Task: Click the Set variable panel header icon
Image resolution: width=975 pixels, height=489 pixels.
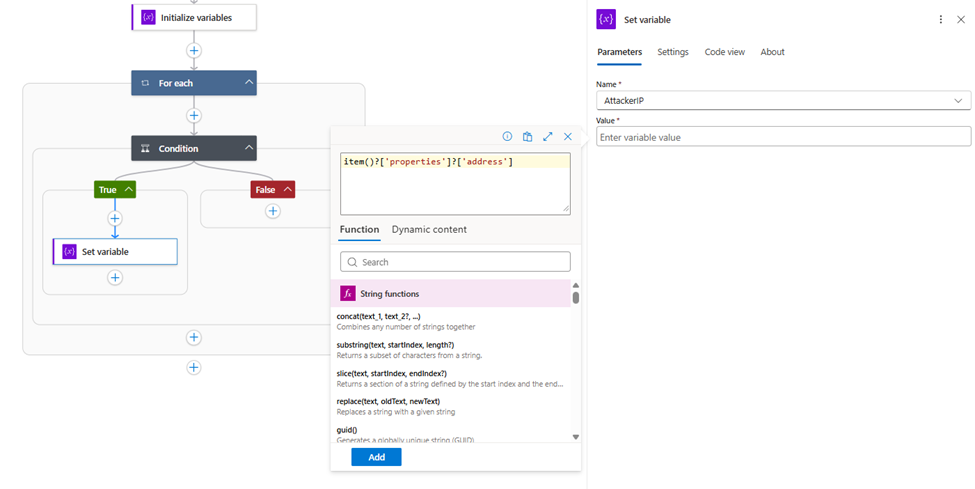Action: 606,19
